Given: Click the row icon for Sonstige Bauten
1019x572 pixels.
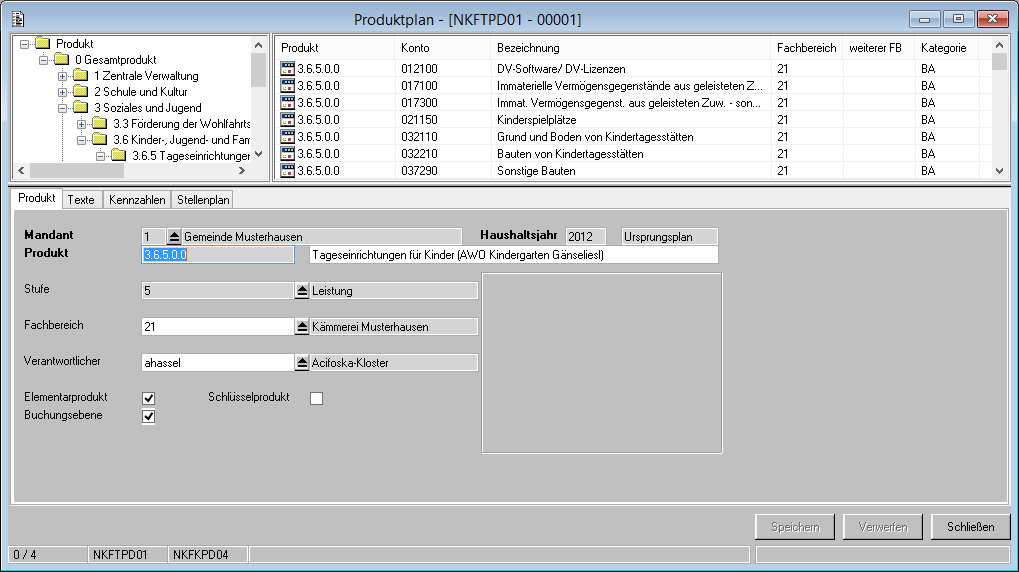Looking at the screenshot, I should click(288, 171).
